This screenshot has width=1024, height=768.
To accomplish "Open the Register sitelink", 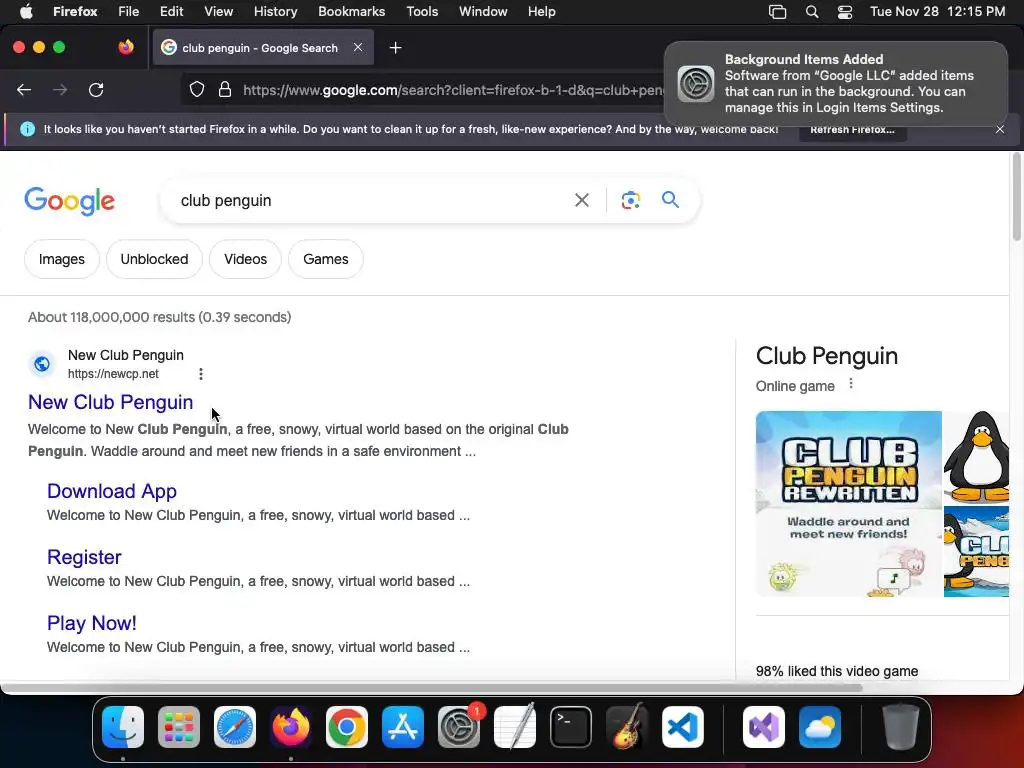I will pyautogui.click(x=84, y=557).
